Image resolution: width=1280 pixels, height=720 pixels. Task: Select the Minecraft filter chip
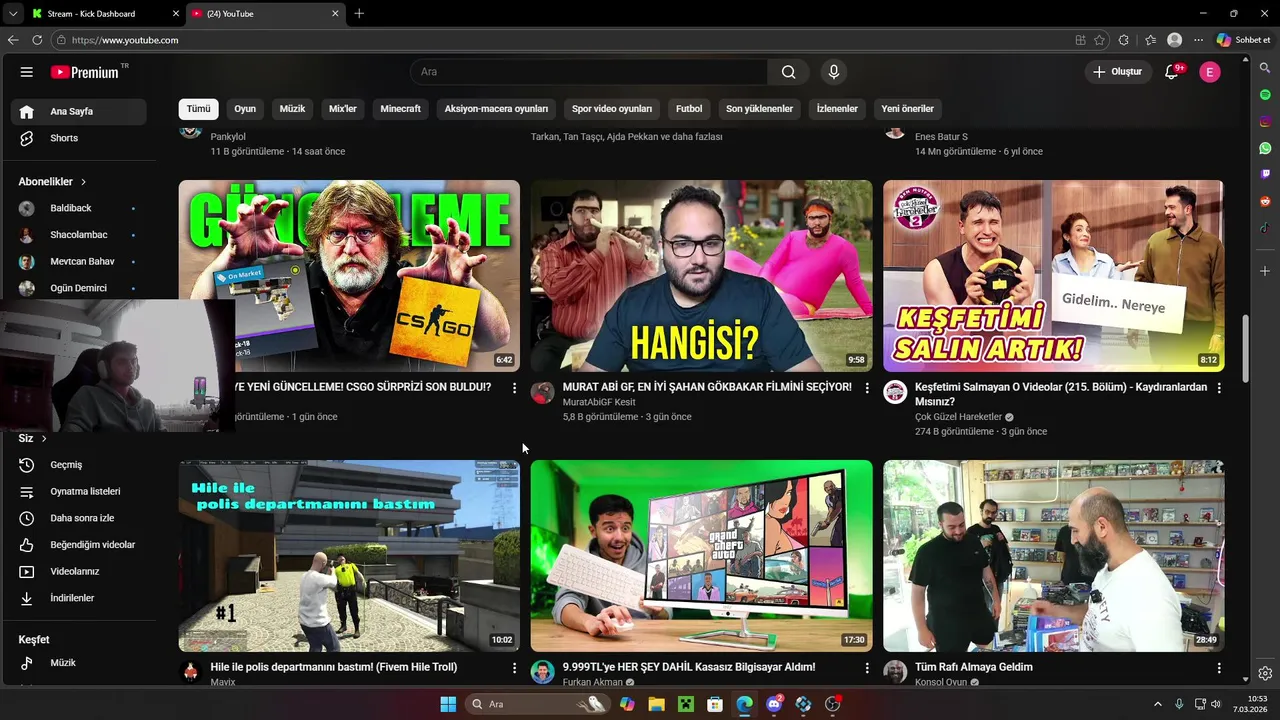(x=400, y=109)
